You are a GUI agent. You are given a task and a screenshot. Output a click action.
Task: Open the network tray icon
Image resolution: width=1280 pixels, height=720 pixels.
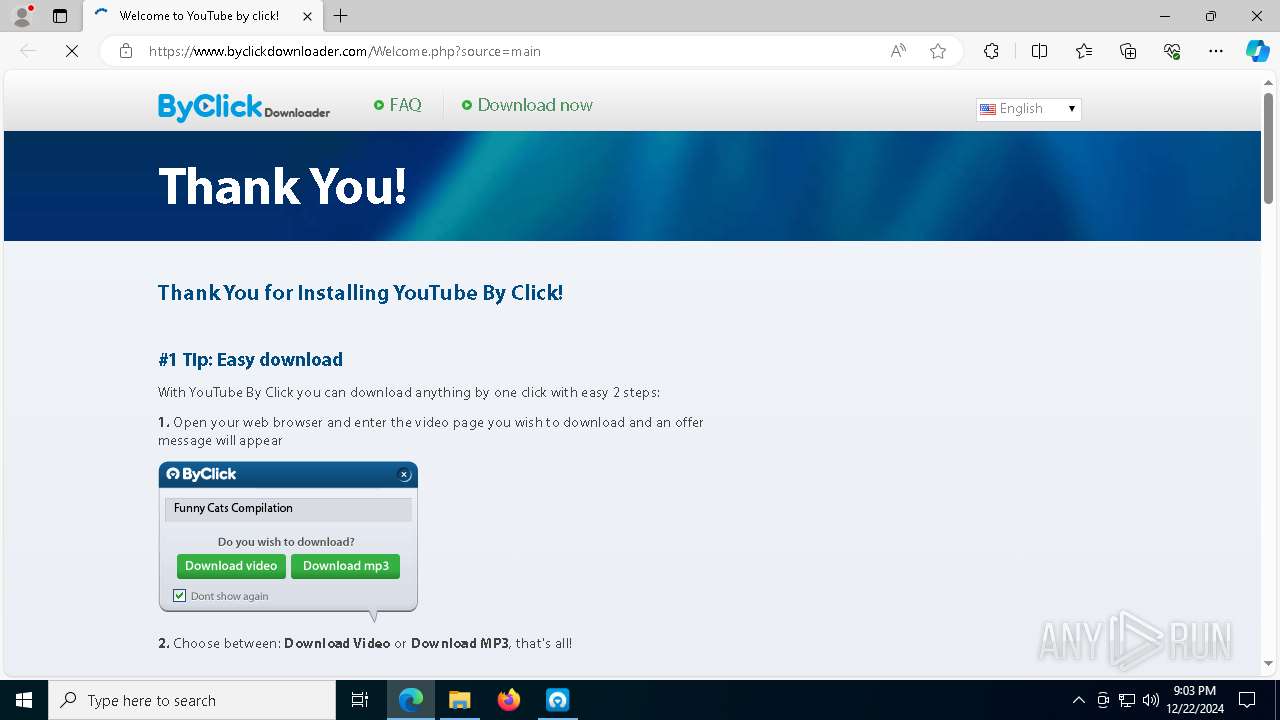click(x=1127, y=700)
